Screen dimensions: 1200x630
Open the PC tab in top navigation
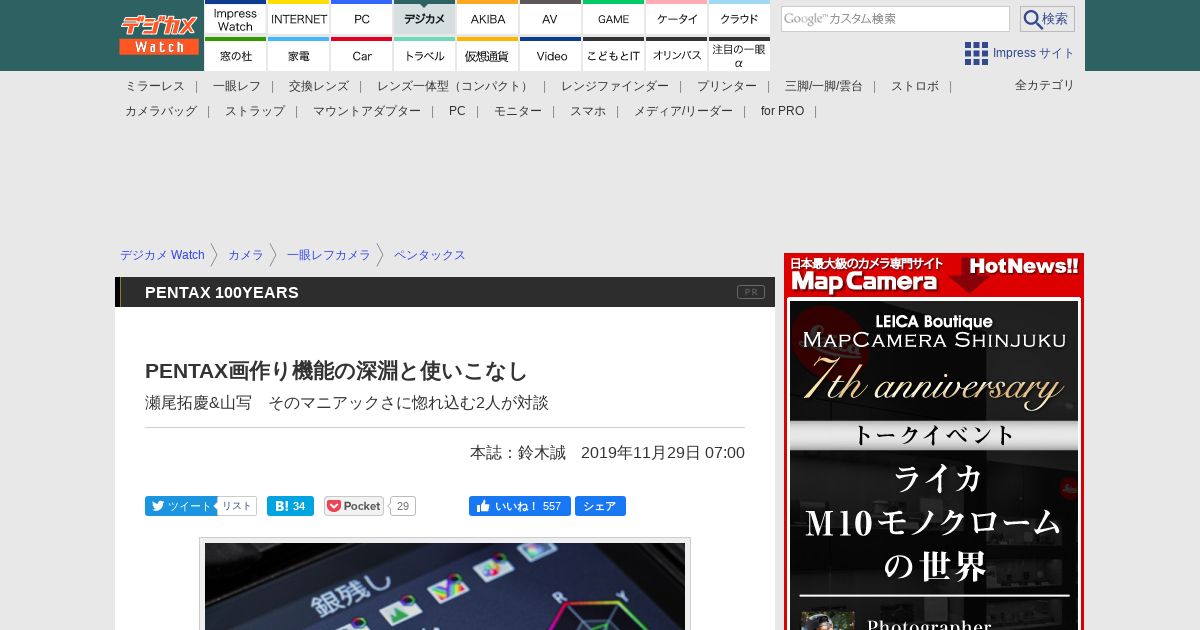point(362,18)
